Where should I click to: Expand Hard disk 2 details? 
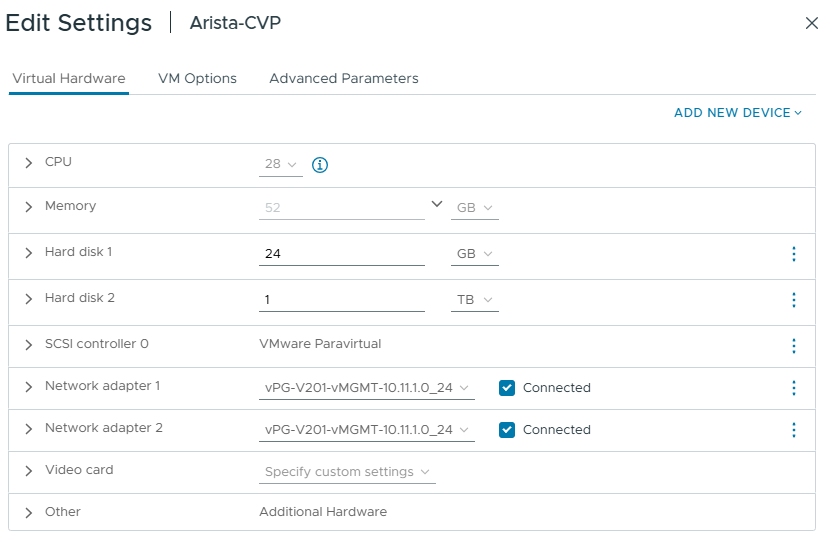point(29,299)
